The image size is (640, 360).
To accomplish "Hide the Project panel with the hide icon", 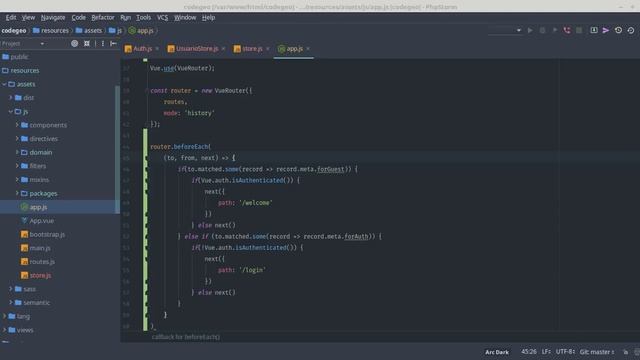I will click(113, 43).
